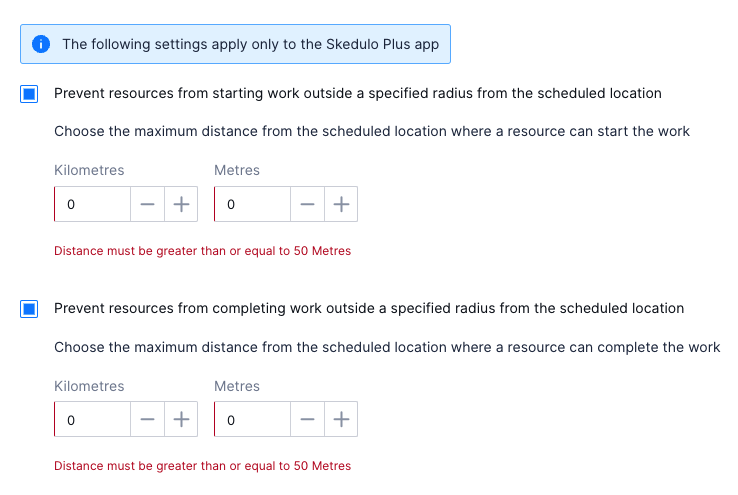738x495 pixels.
Task: Increase Metres for the start work distance
Action: click(341, 205)
